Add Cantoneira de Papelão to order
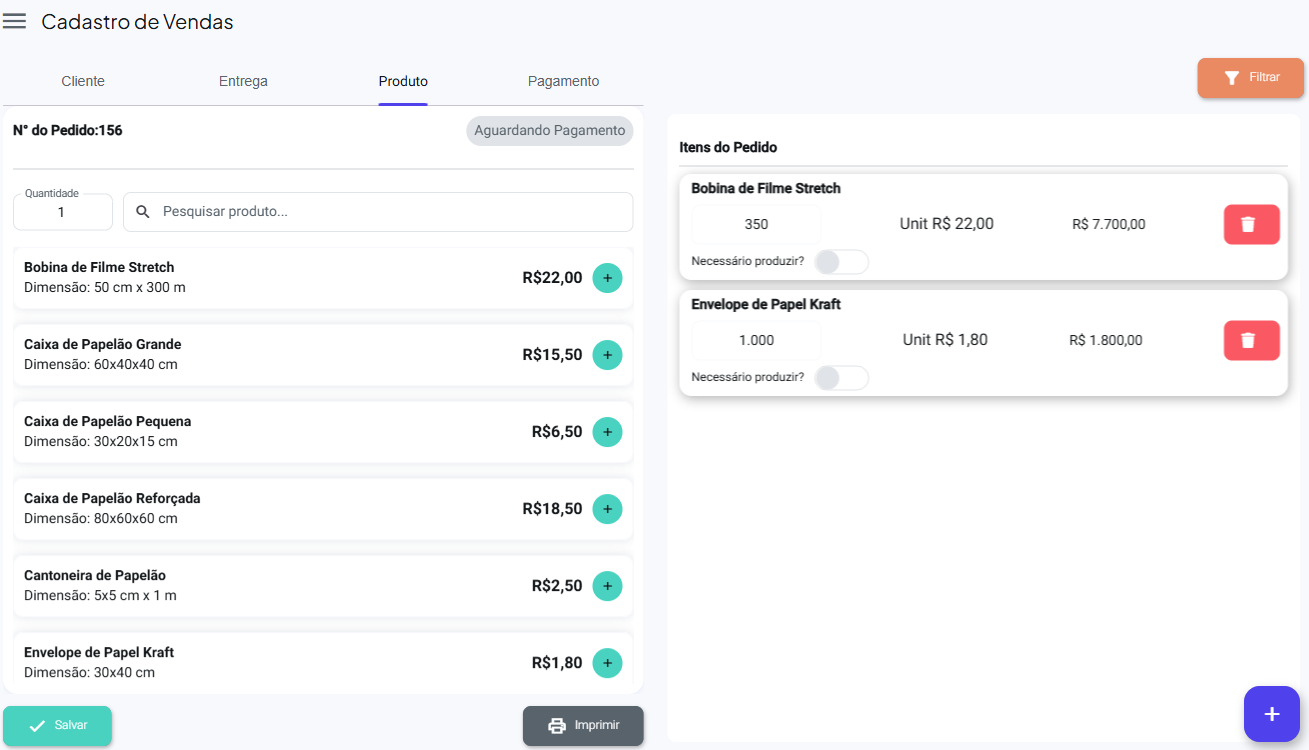 tap(607, 586)
